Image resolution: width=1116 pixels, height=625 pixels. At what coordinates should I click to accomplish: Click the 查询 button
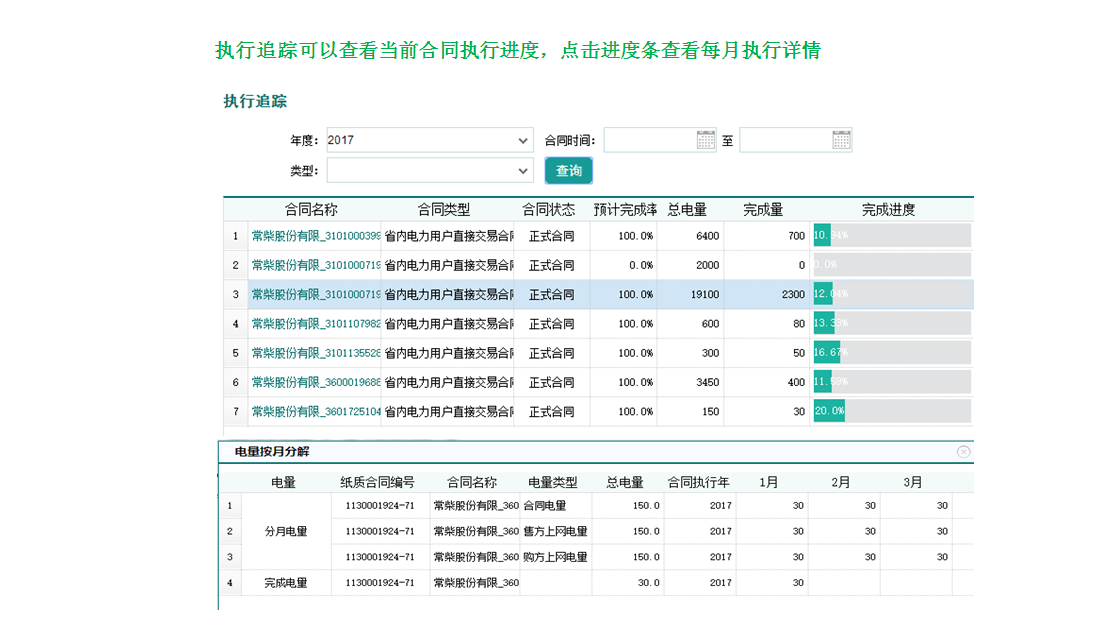point(569,171)
